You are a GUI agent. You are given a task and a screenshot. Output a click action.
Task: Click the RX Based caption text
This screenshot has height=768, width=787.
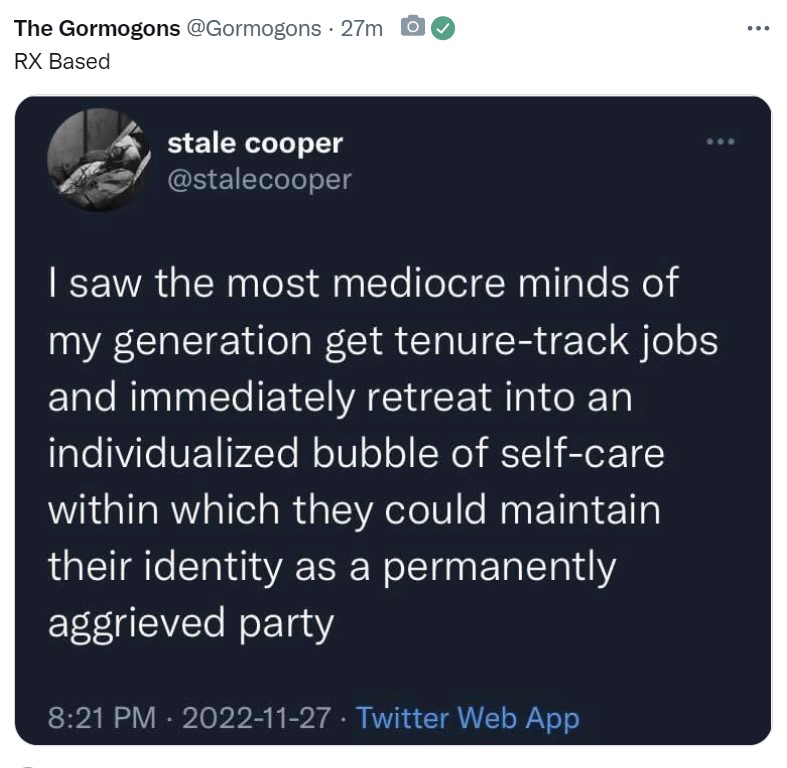pyautogui.click(x=62, y=62)
